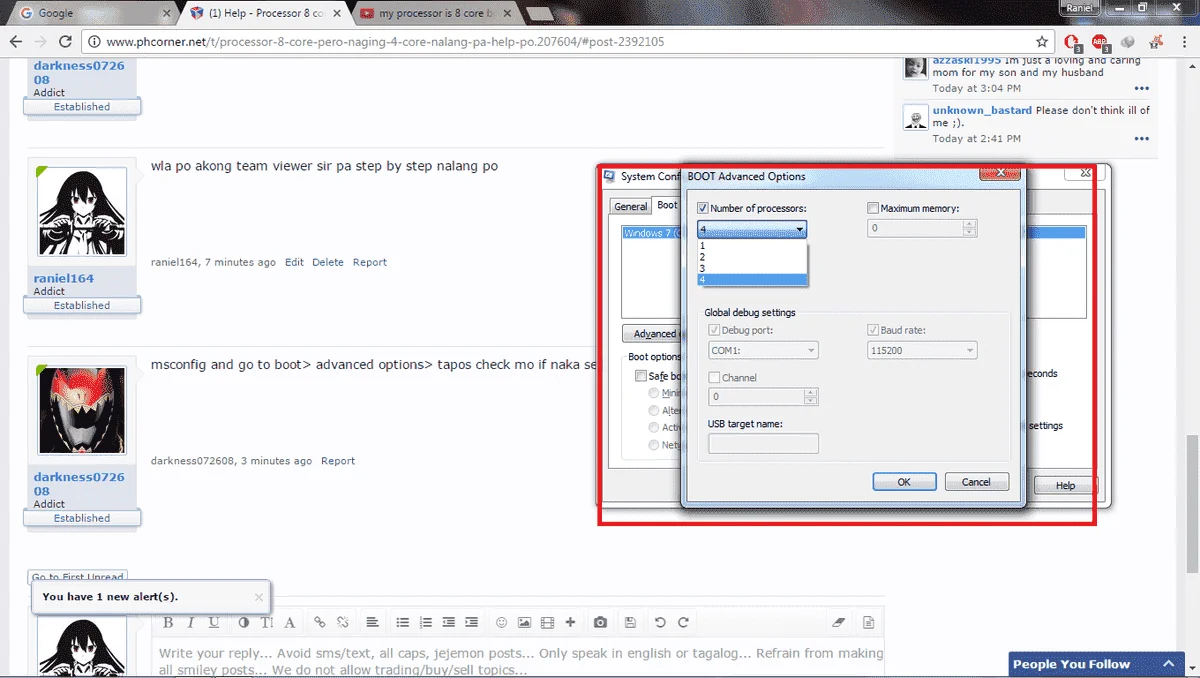
Task: Open the font size tool
Action: point(267,622)
